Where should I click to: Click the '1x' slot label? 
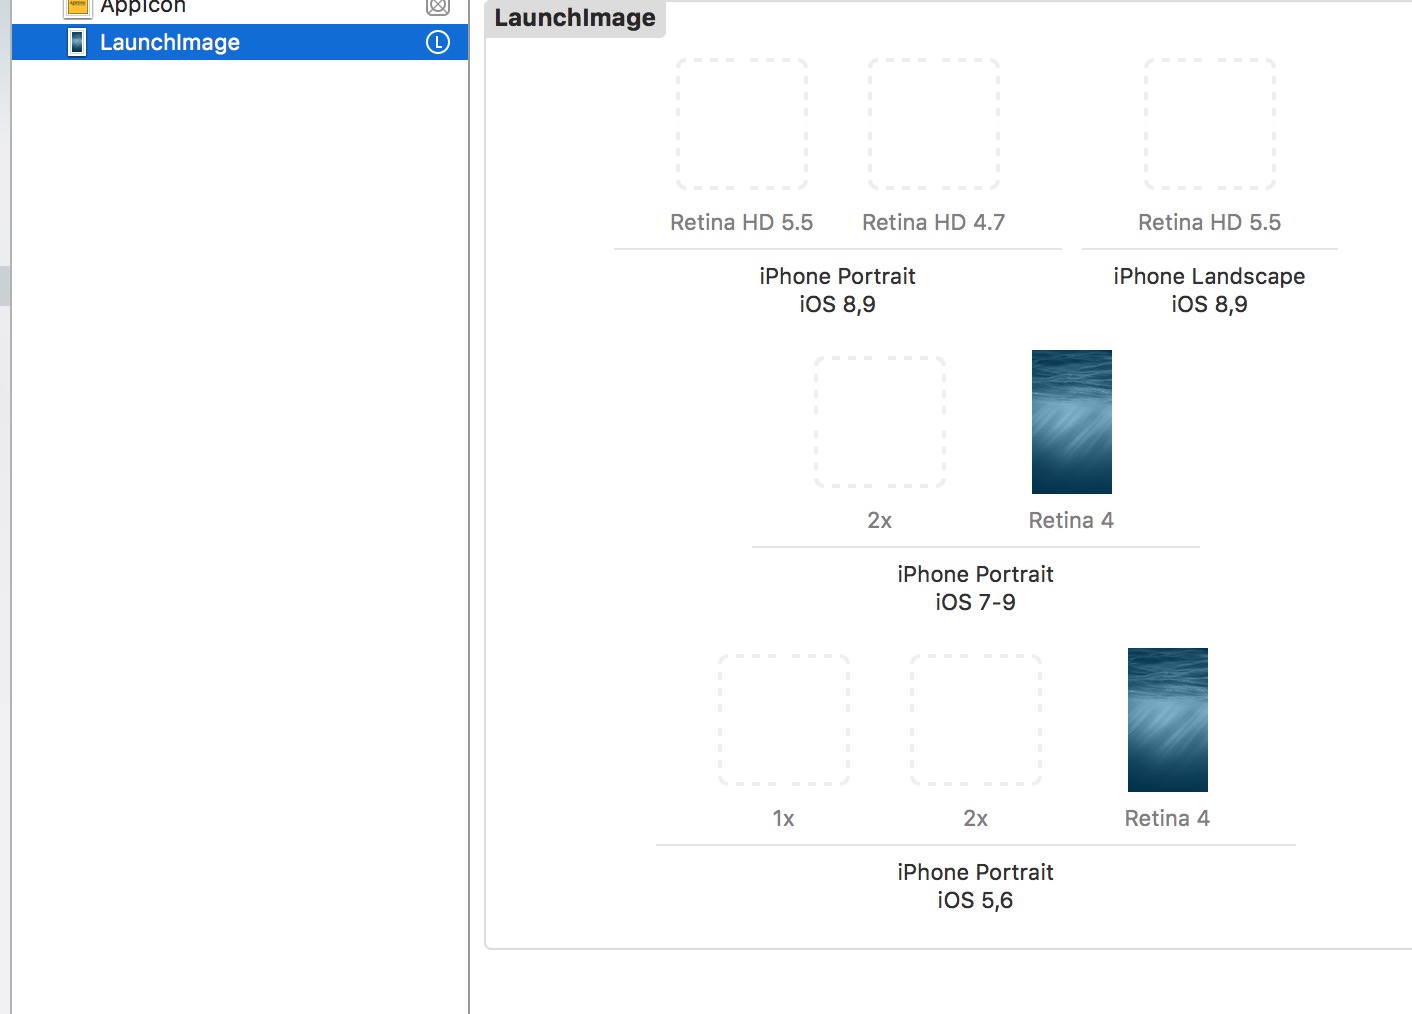point(784,818)
